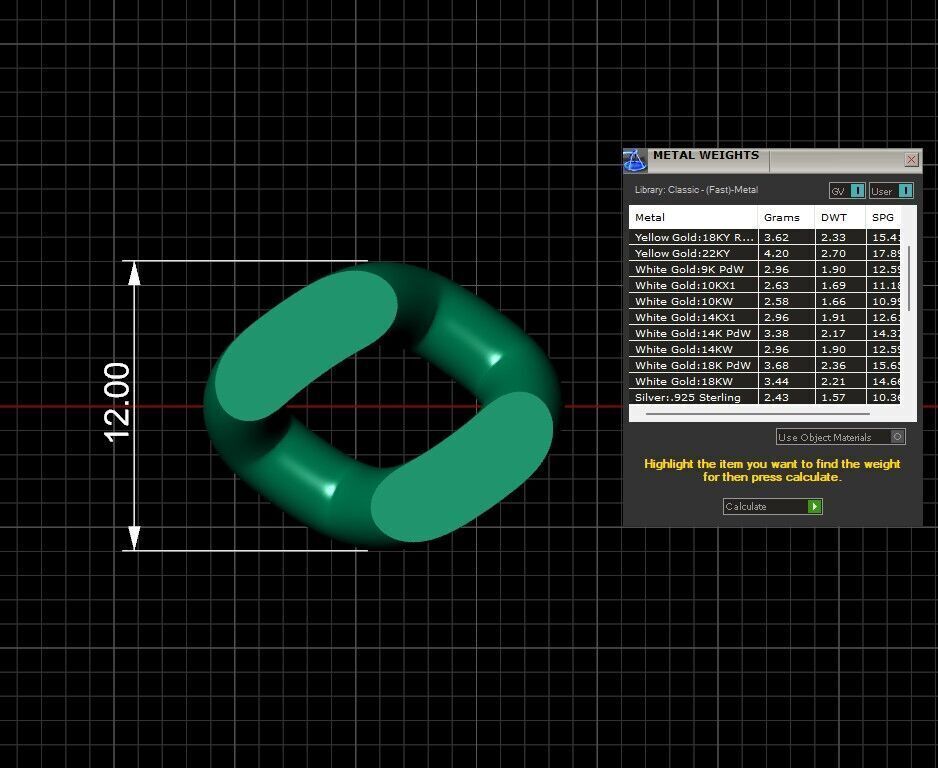
Task: Click the 3.68 grams value
Action: tap(776, 365)
